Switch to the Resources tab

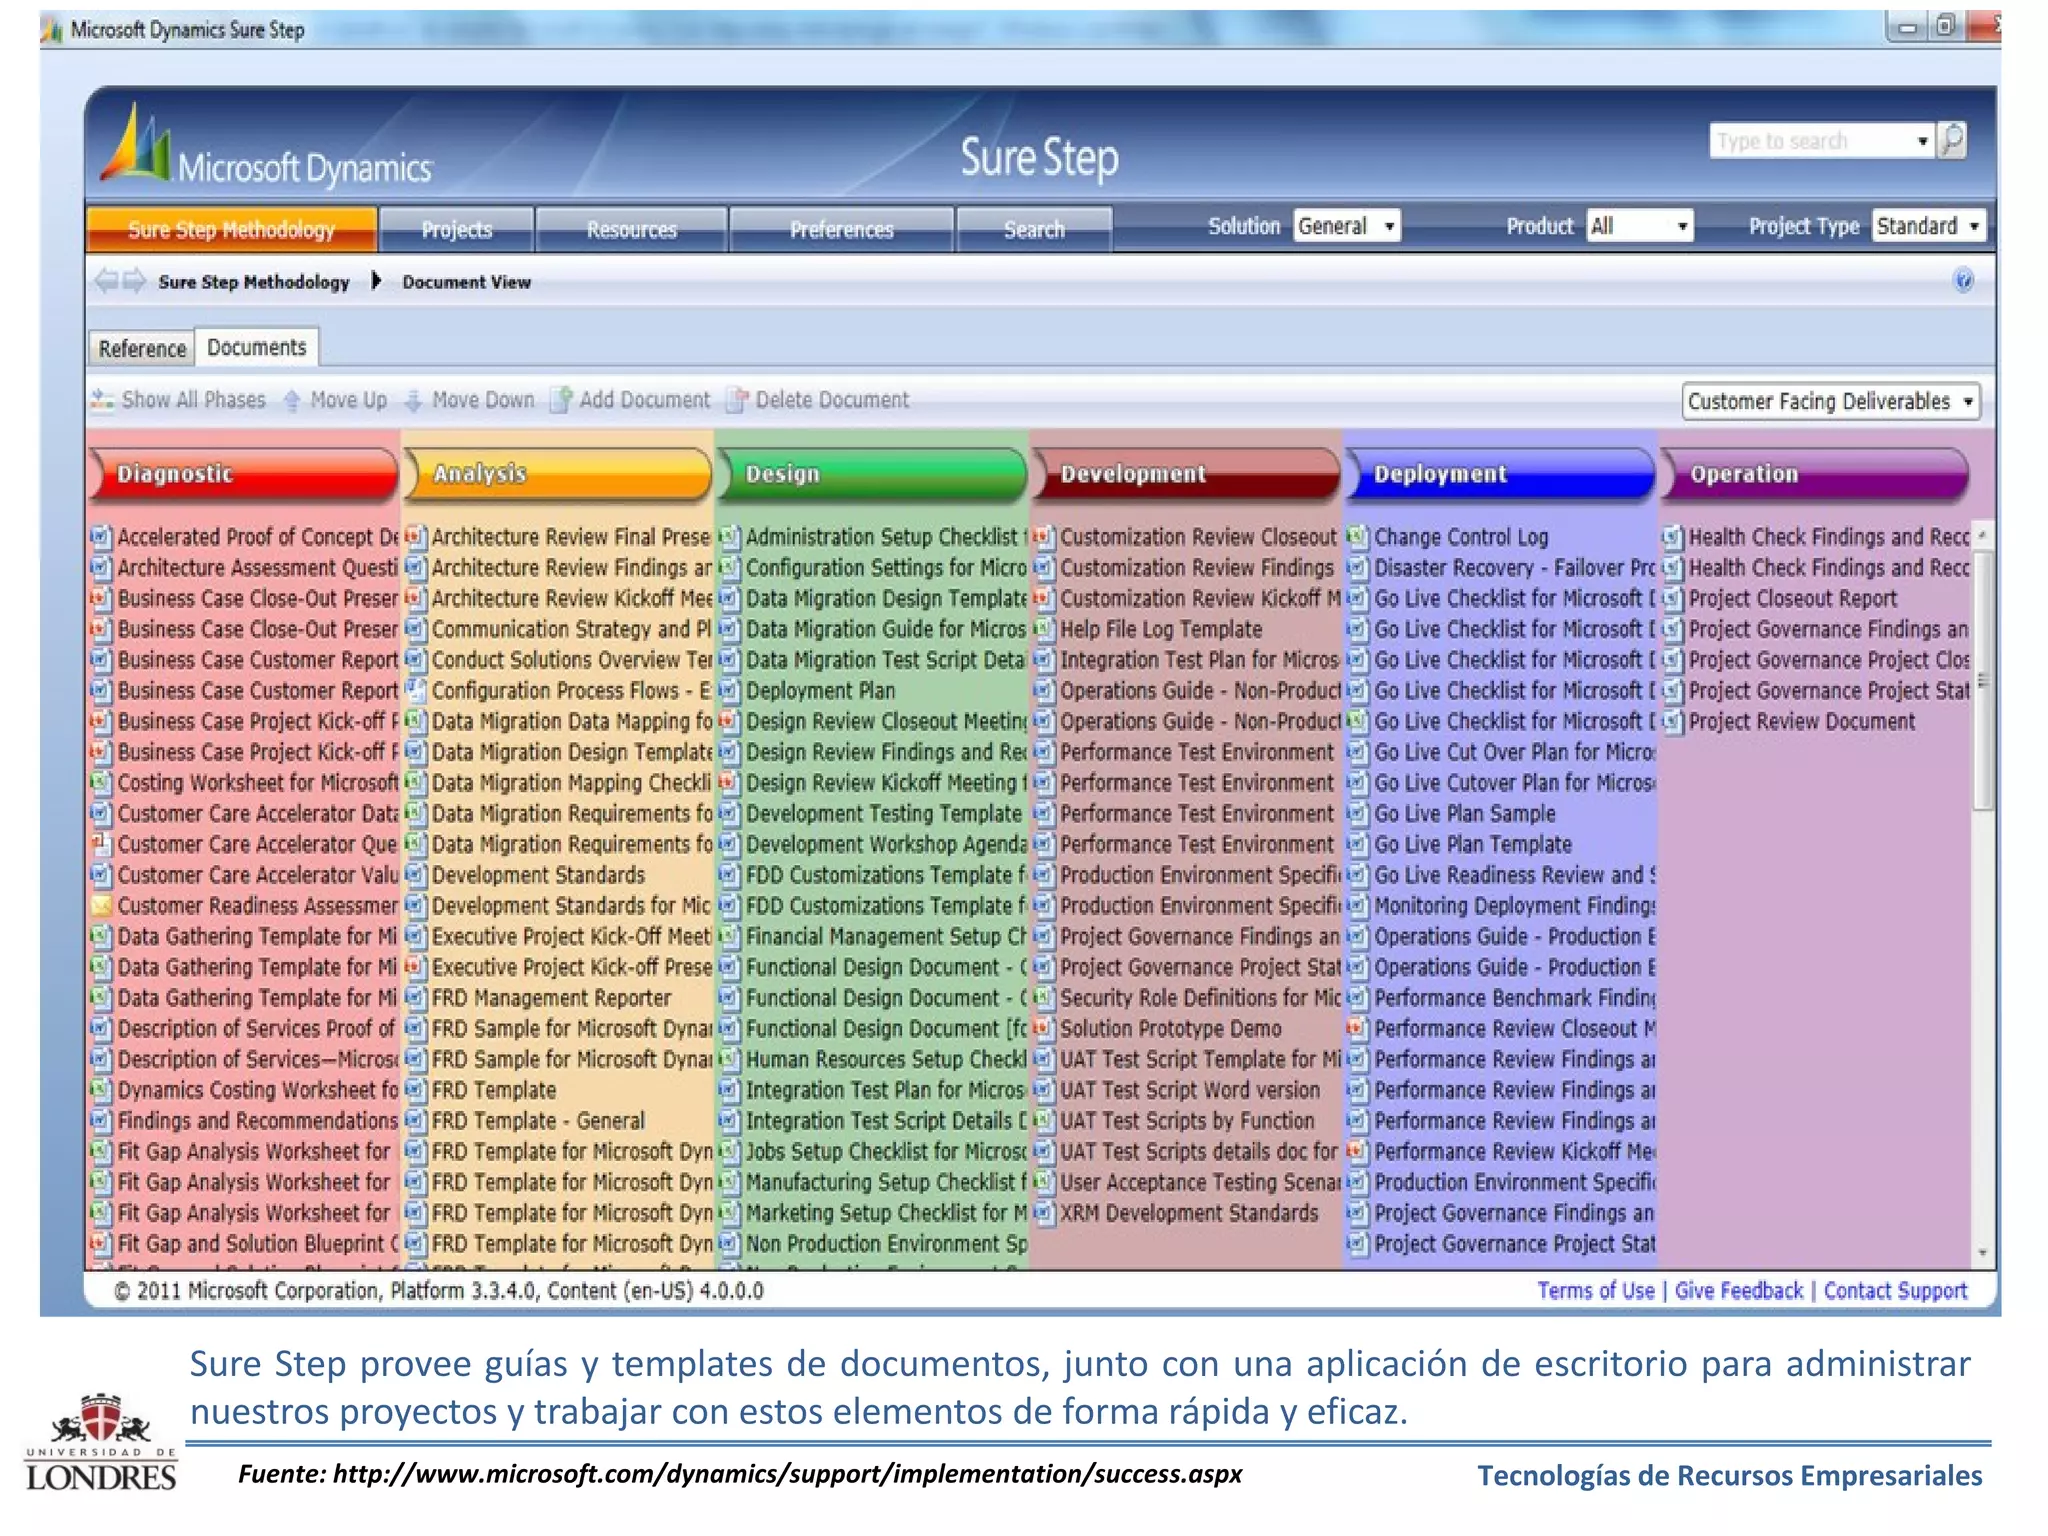tap(632, 229)
